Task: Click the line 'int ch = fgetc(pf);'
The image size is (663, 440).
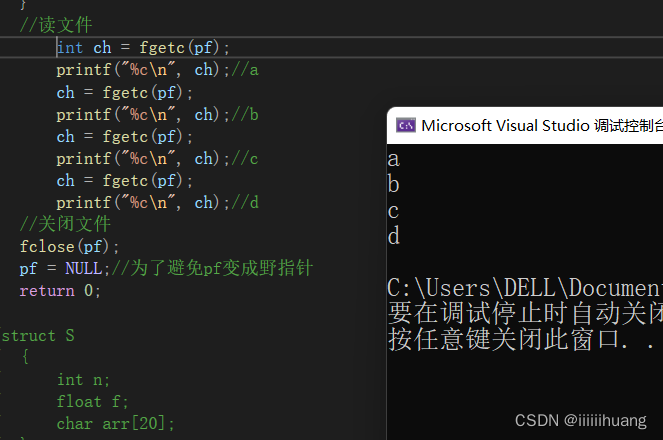Action: [143, 47]
